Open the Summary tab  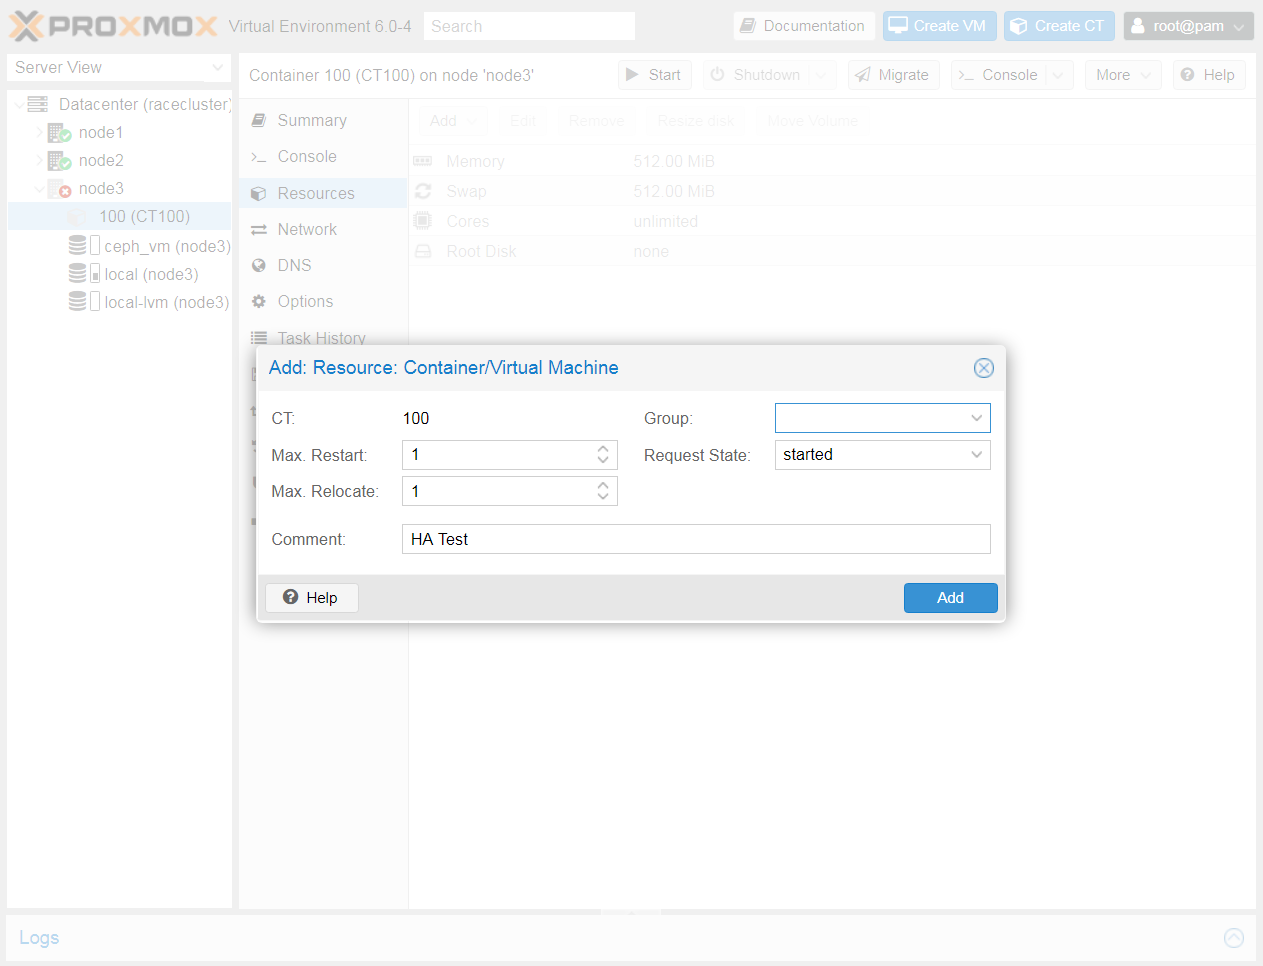[323, 120]
